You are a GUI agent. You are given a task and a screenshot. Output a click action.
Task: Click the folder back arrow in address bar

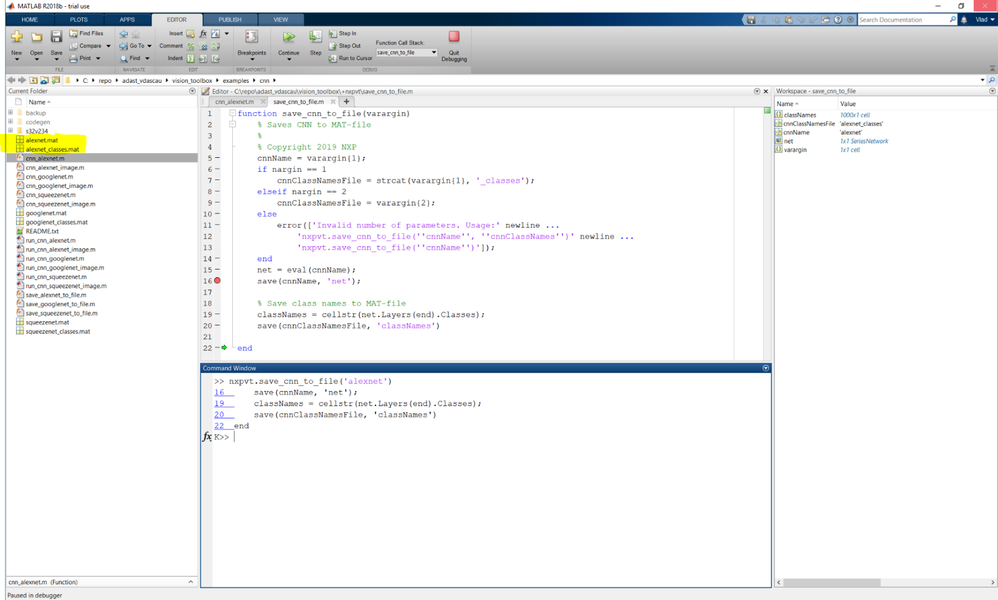[11, 80]
